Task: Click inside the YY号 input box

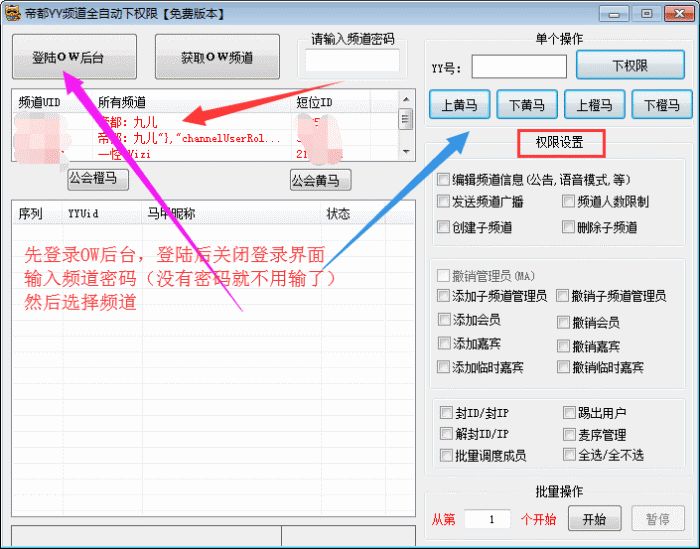Action: tap(519, 67)
